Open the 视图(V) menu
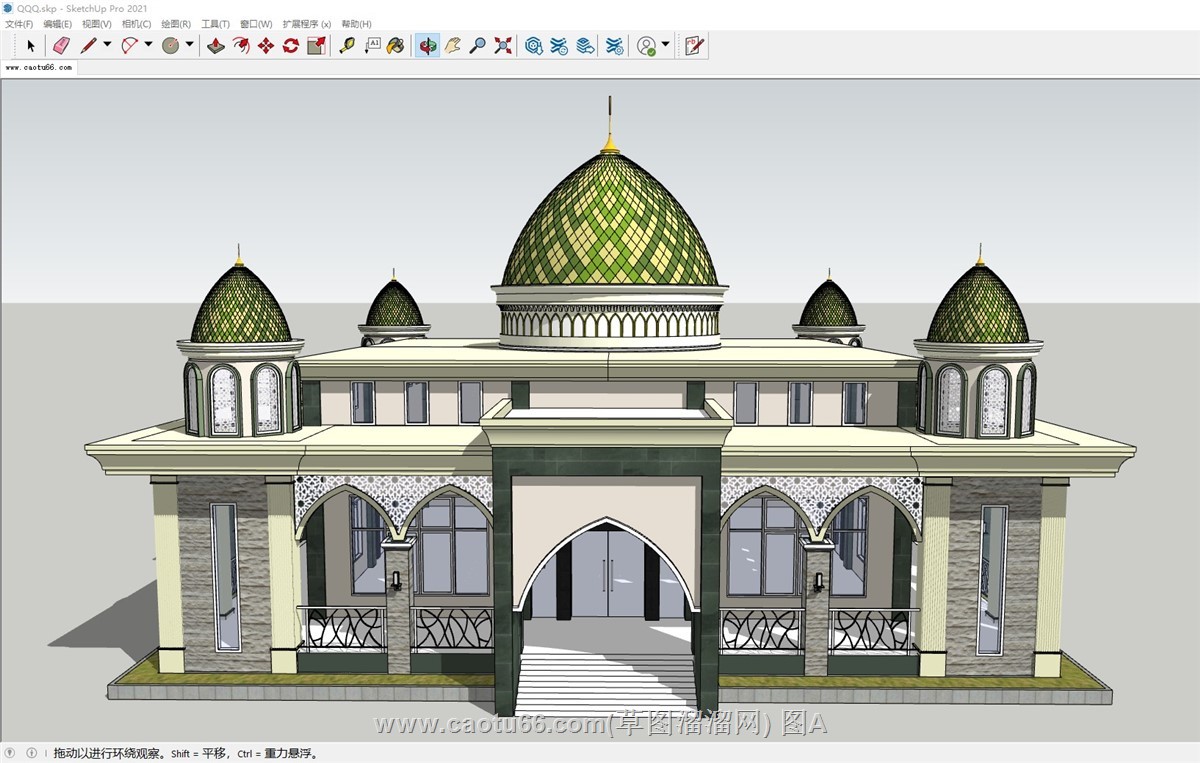 coord(97,23)
